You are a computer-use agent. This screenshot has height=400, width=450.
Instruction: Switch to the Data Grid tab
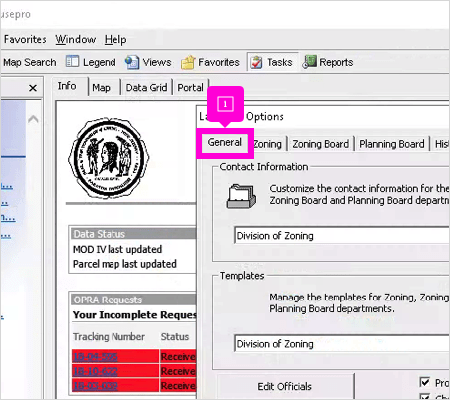pyautogui.click(x=146, y=88)
